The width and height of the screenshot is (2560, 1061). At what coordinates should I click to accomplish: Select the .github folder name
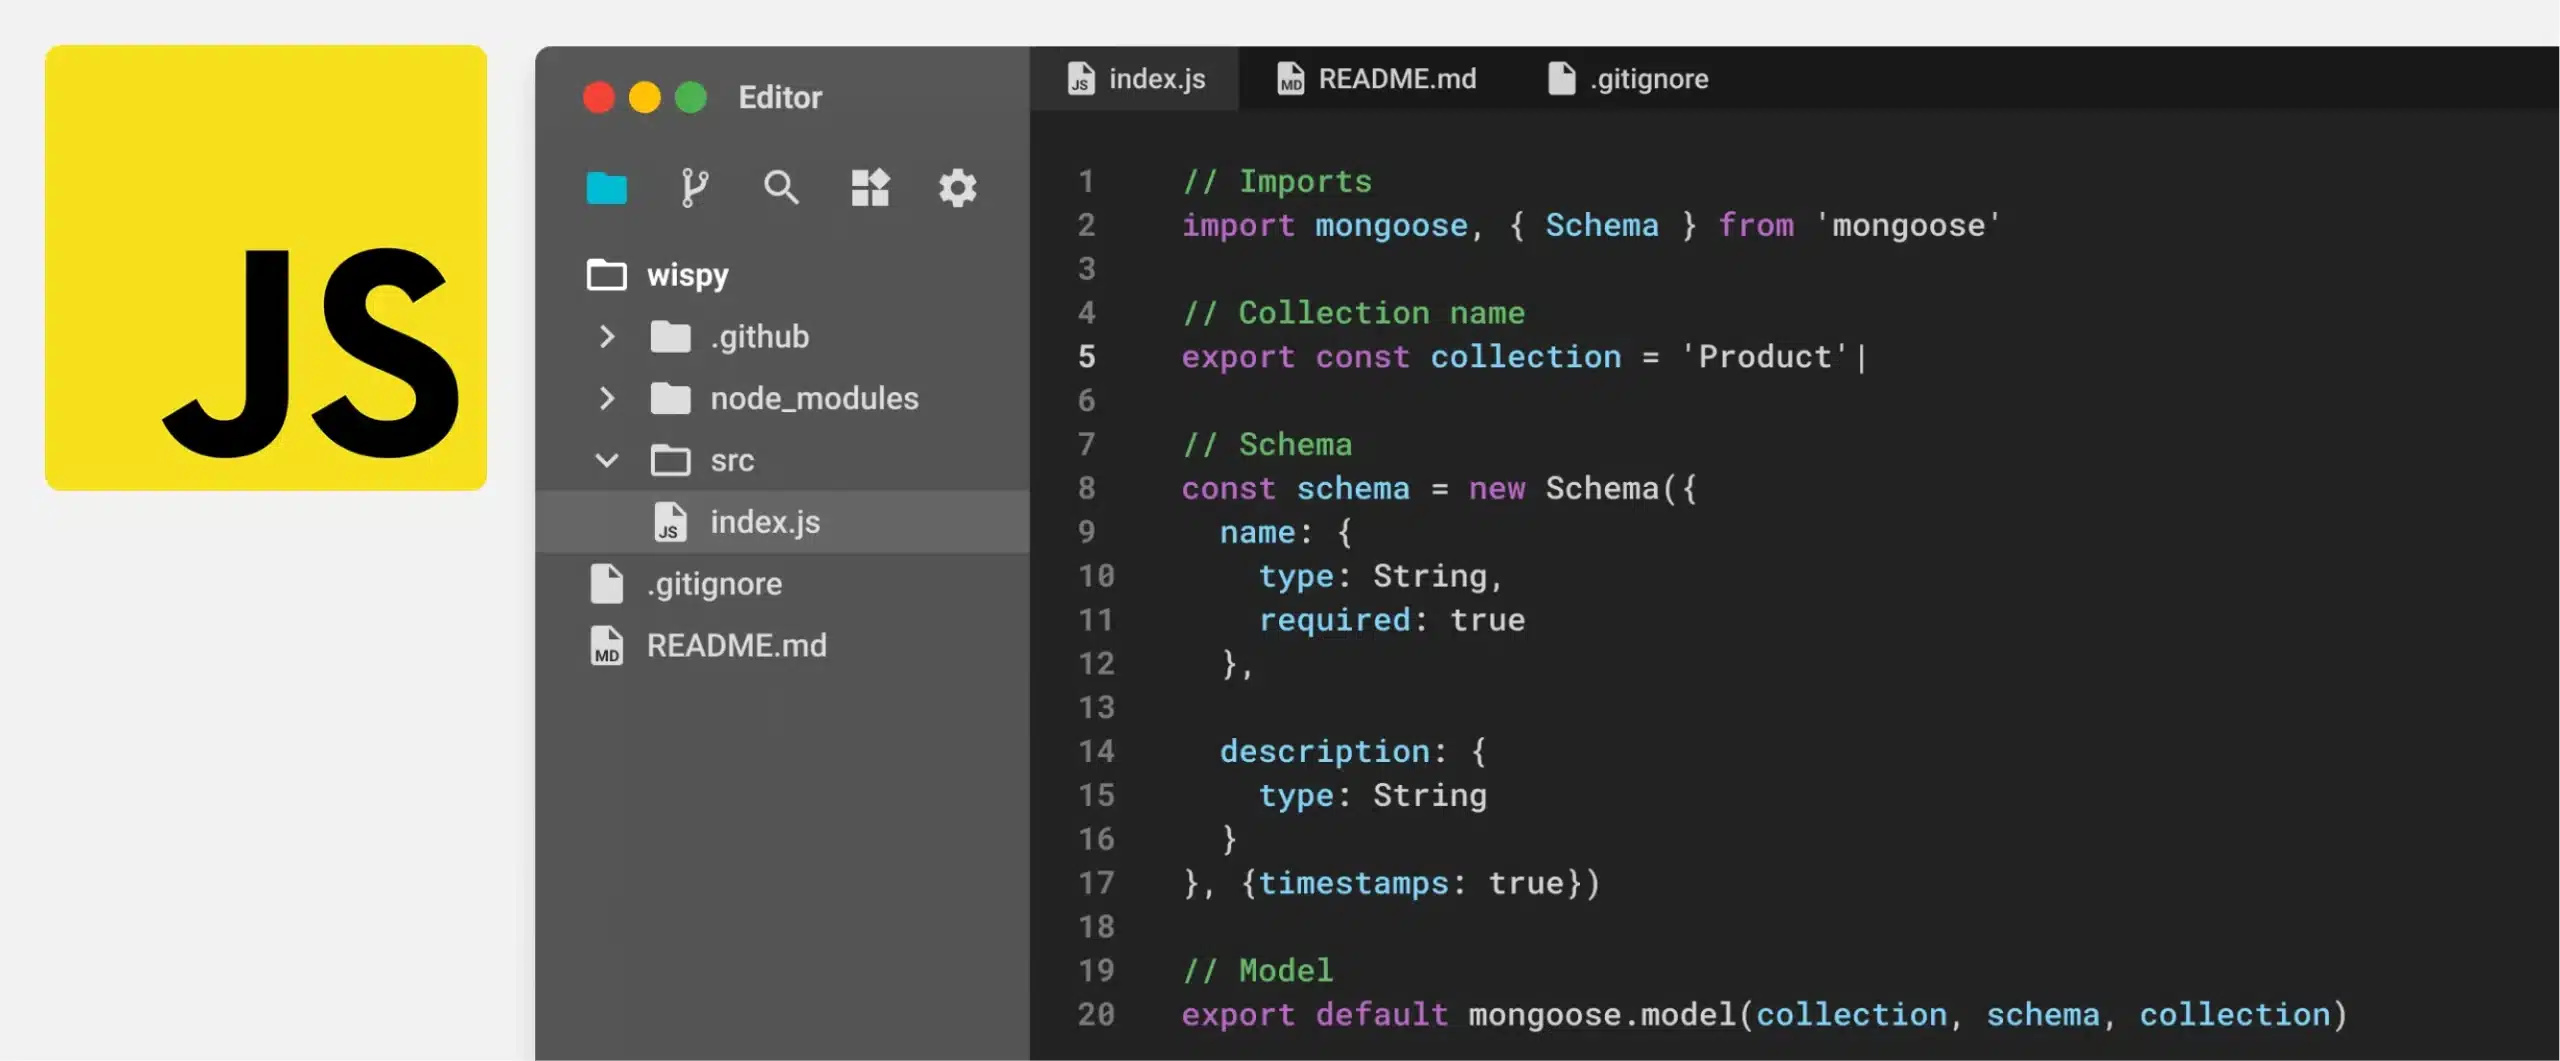pyautogui.click(x=759, y=337)
